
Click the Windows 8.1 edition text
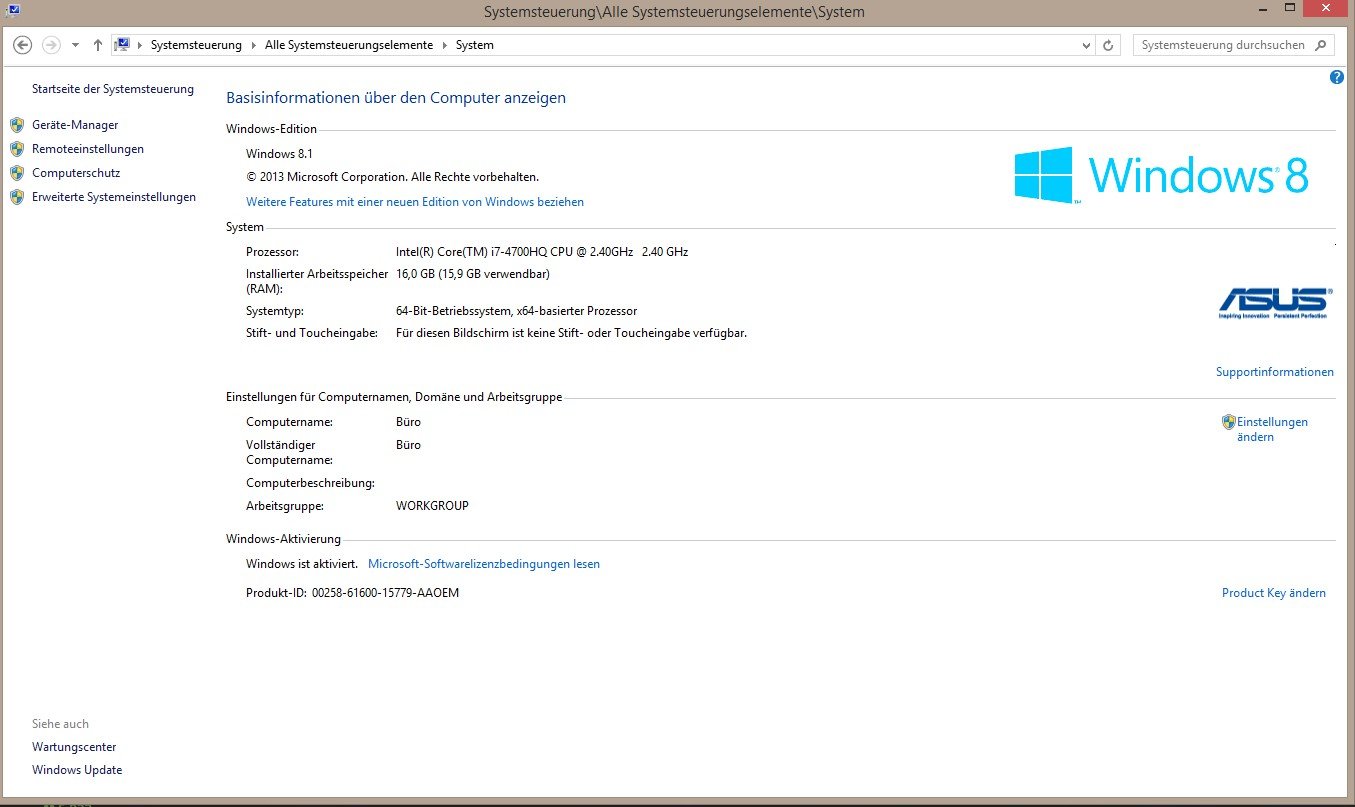click(279, 154)
